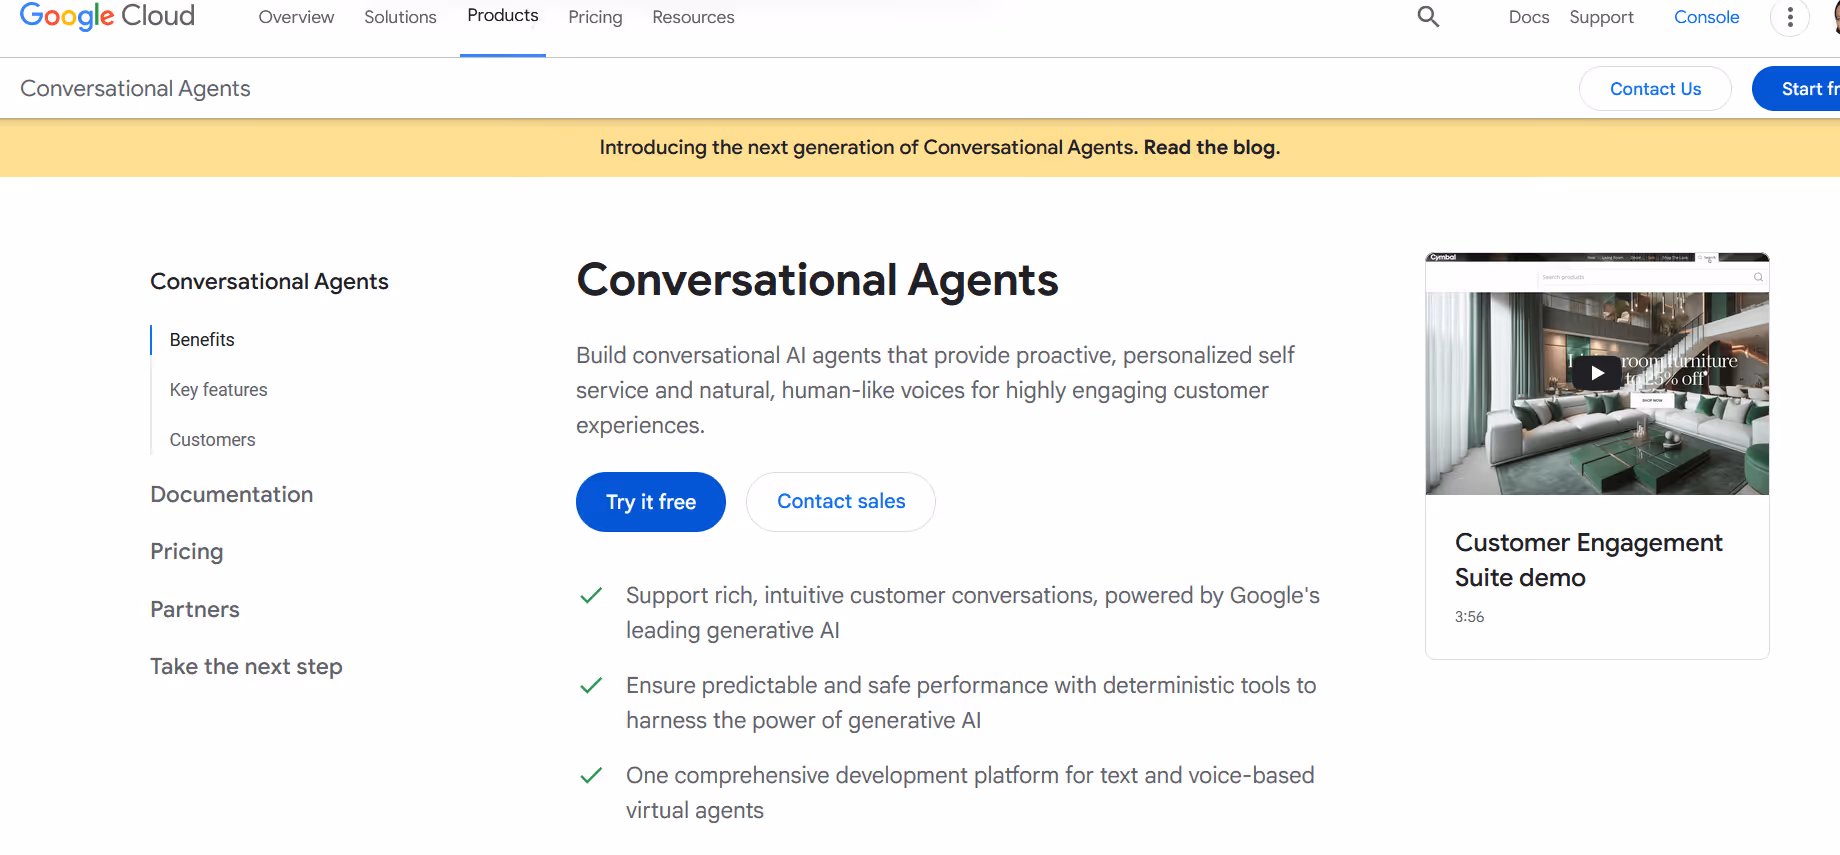Click the Contact Us button
The width and height of the screenshot is (1840, 855).
click(1655, 89)
